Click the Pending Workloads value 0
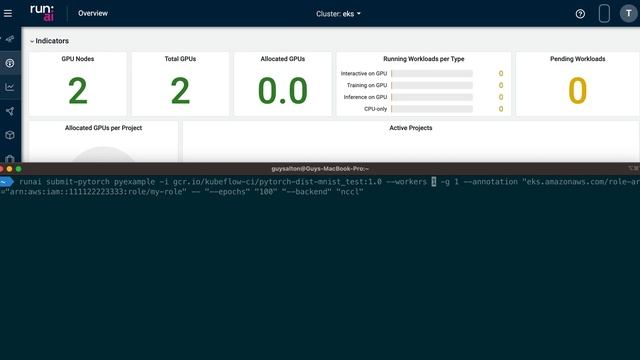 point(577,91)
